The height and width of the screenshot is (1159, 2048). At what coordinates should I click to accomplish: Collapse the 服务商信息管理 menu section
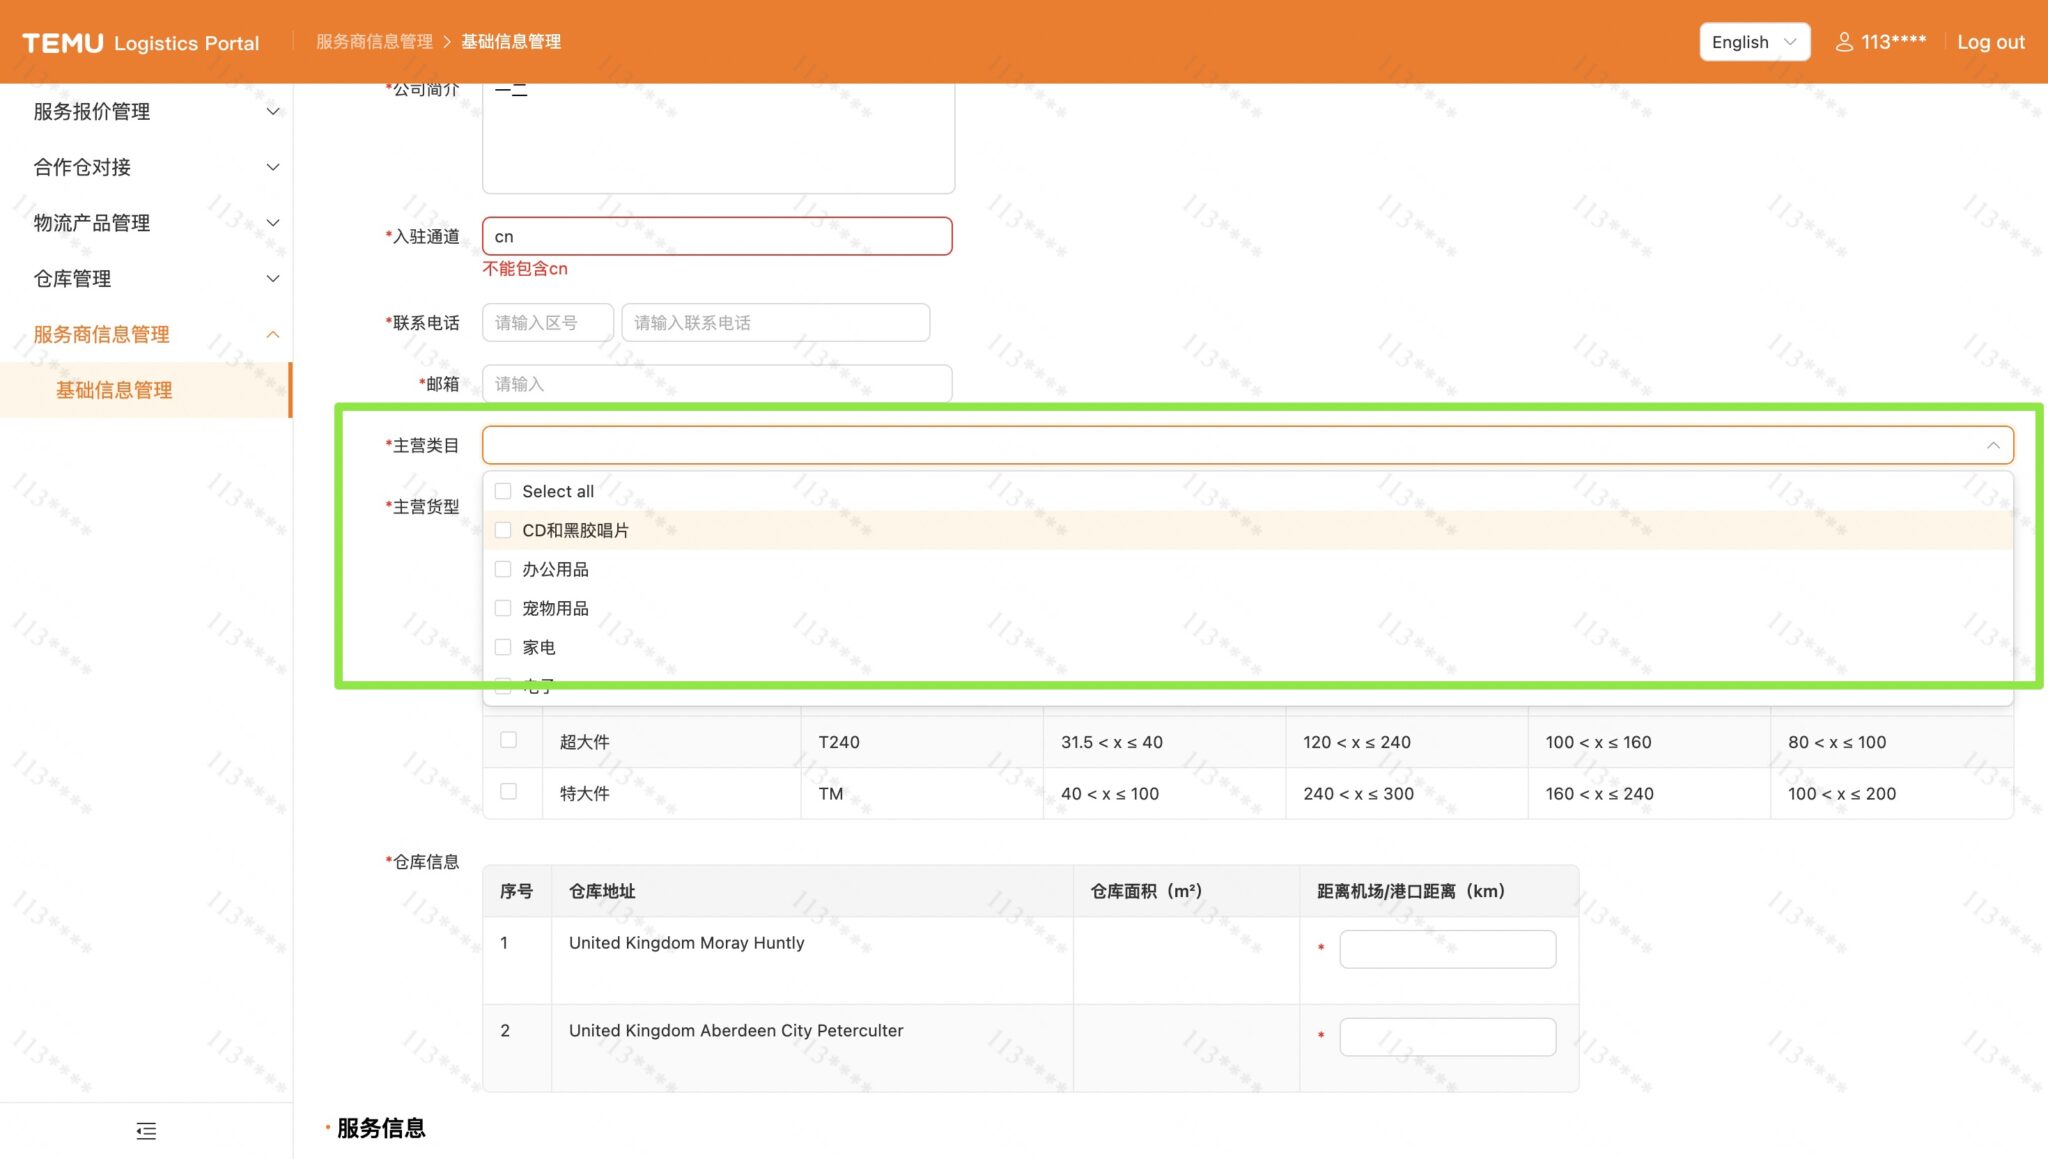click(x=146, y=334)
